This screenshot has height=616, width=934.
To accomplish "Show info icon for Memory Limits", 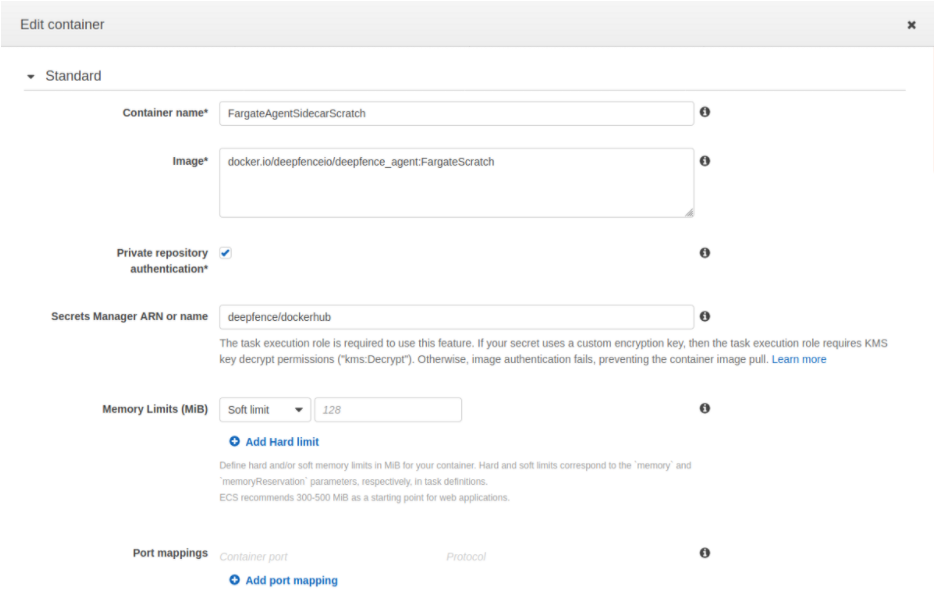I will coord(705,408).
